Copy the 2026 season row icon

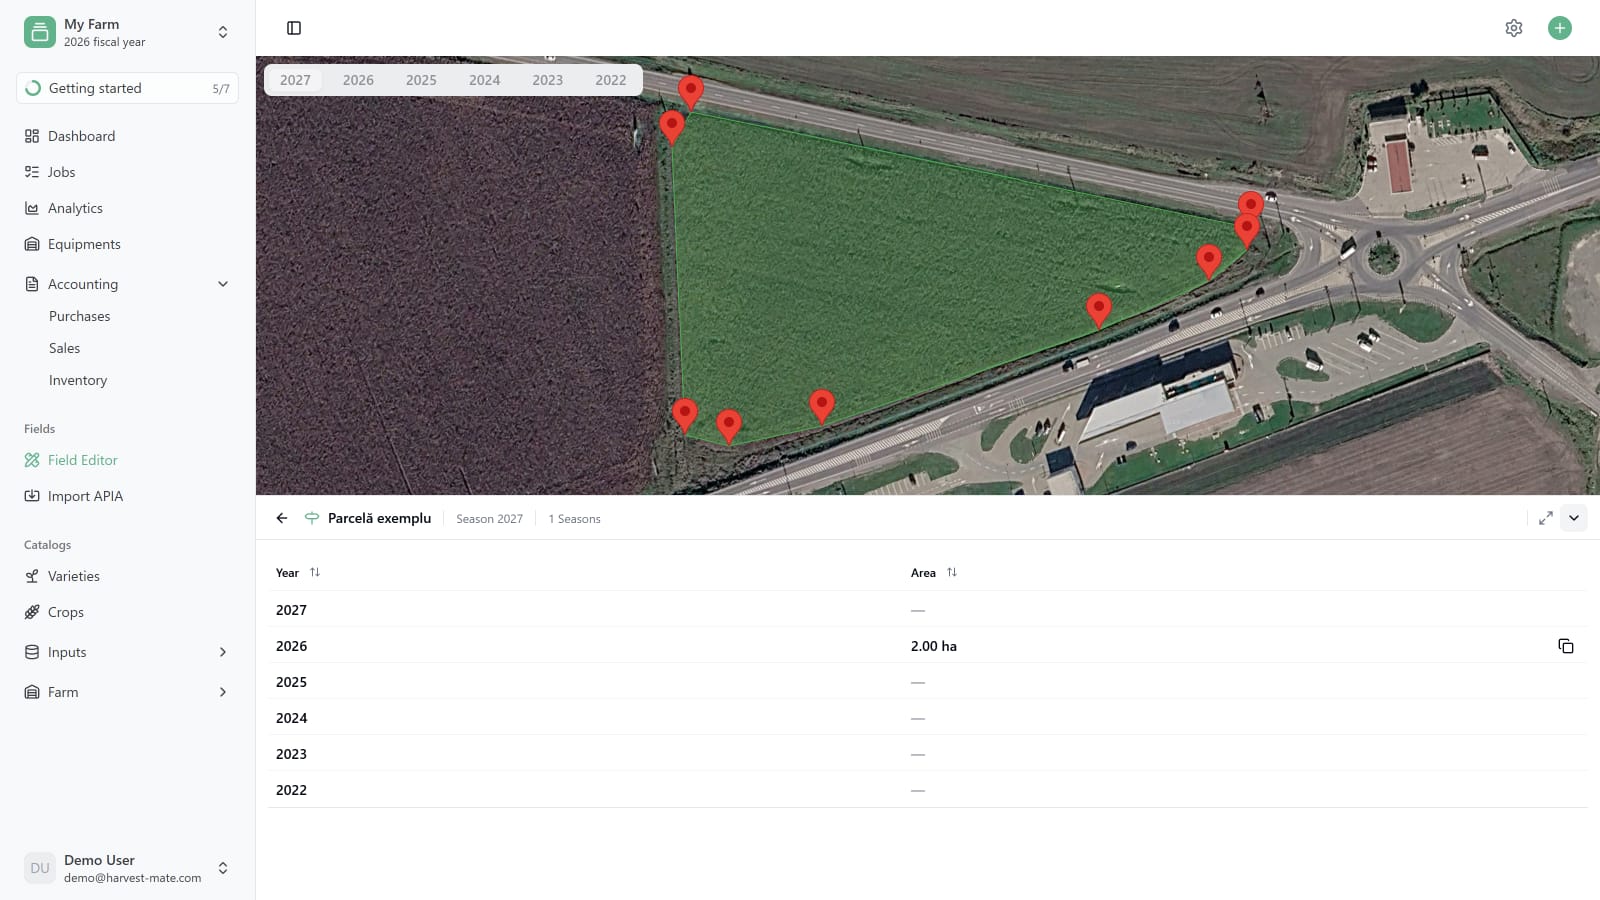point(1566,646)
